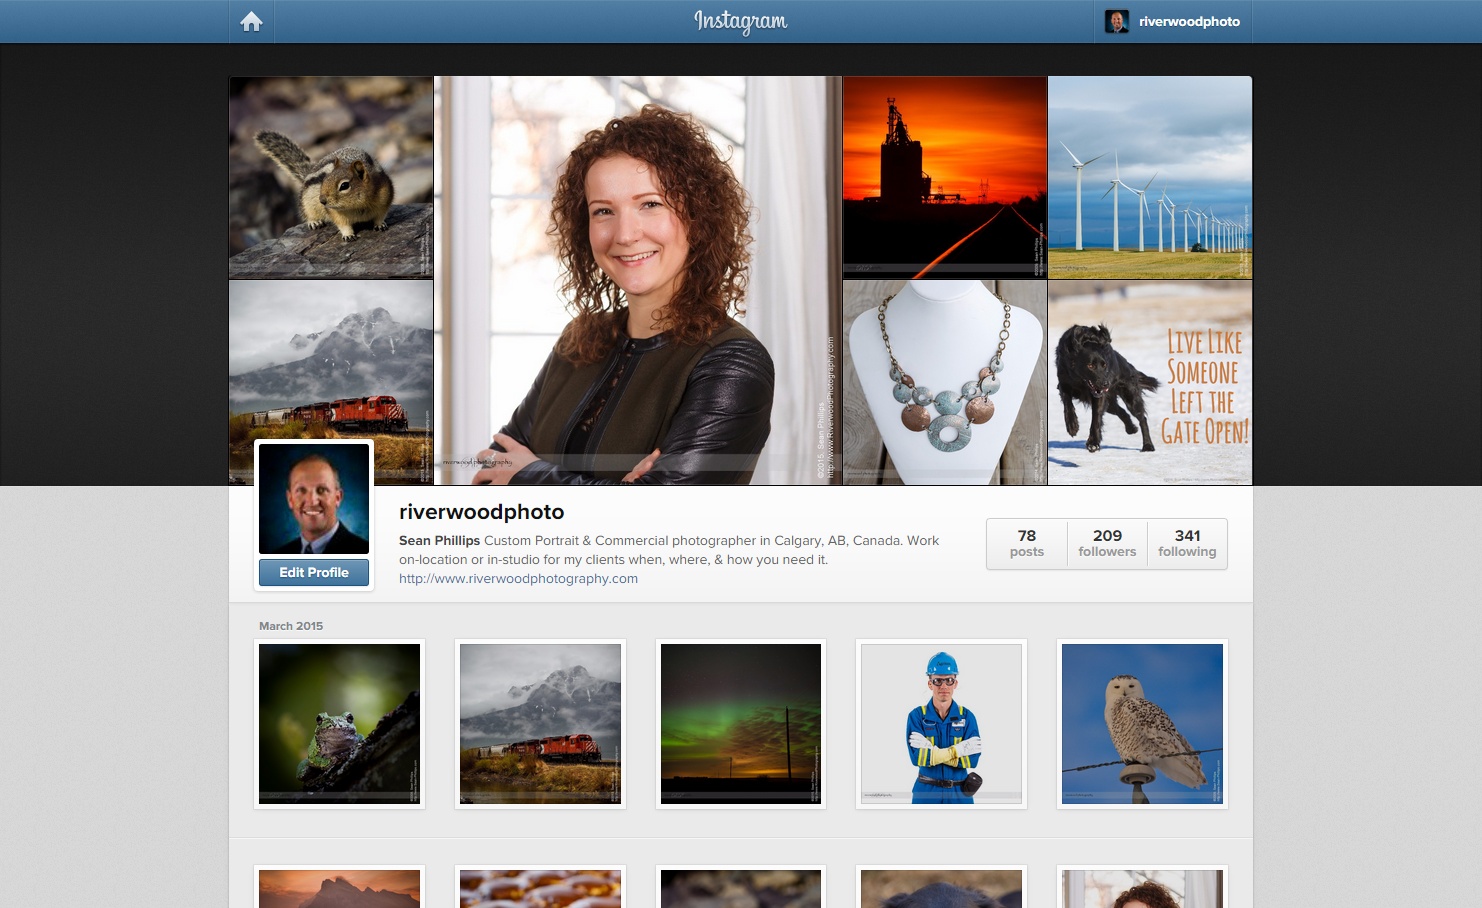Click the profile picture of Sean Phillips

click(314, 498)
